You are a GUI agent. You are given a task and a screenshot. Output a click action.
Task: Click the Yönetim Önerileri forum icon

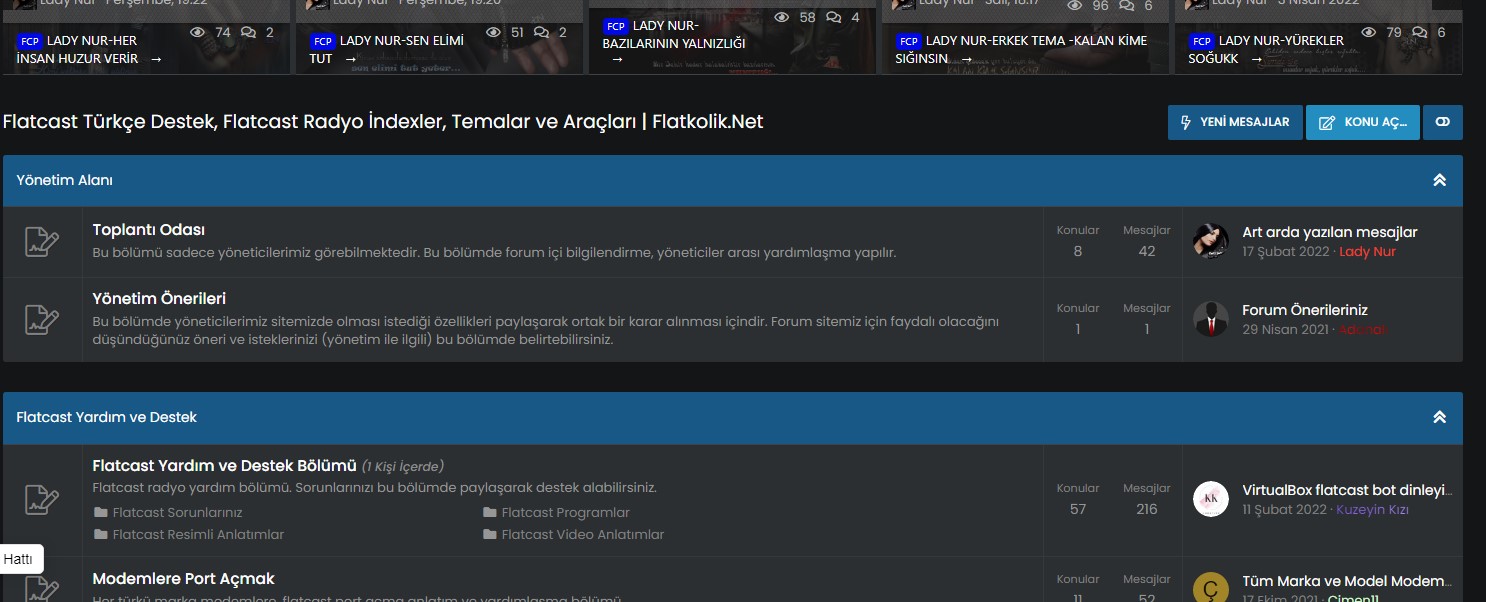(x=40, y=320)
